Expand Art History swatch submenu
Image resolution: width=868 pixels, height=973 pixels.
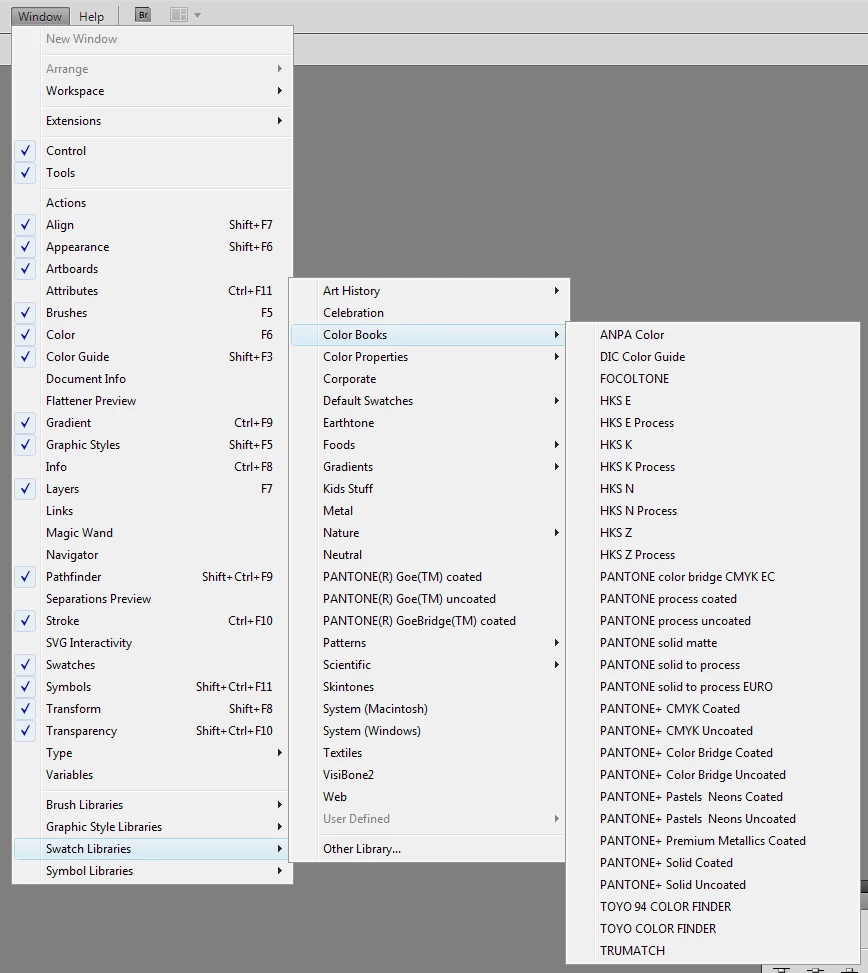click(x=428, y=291)
